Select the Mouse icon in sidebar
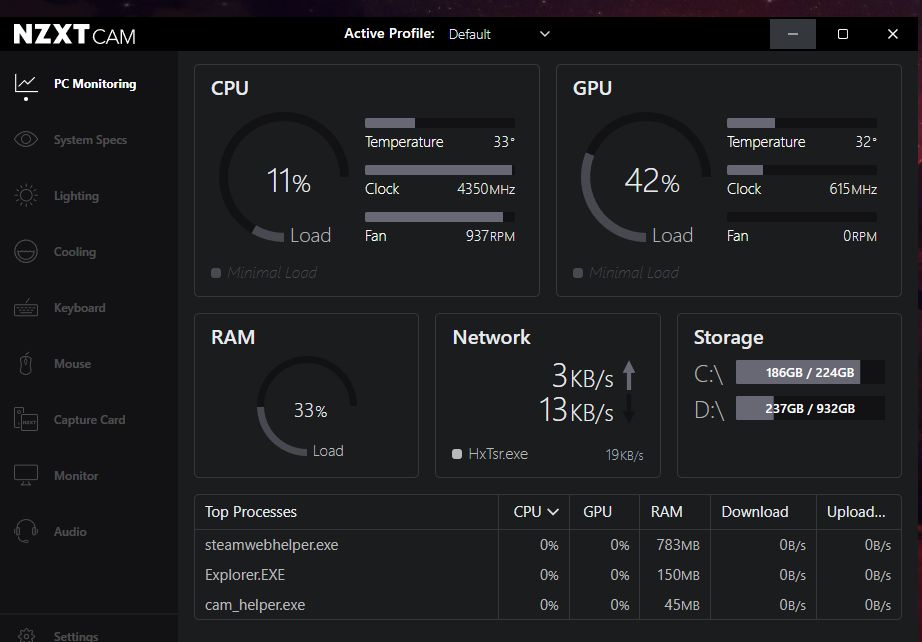Screen dimensions: 922x642 [x=26, y=364]
